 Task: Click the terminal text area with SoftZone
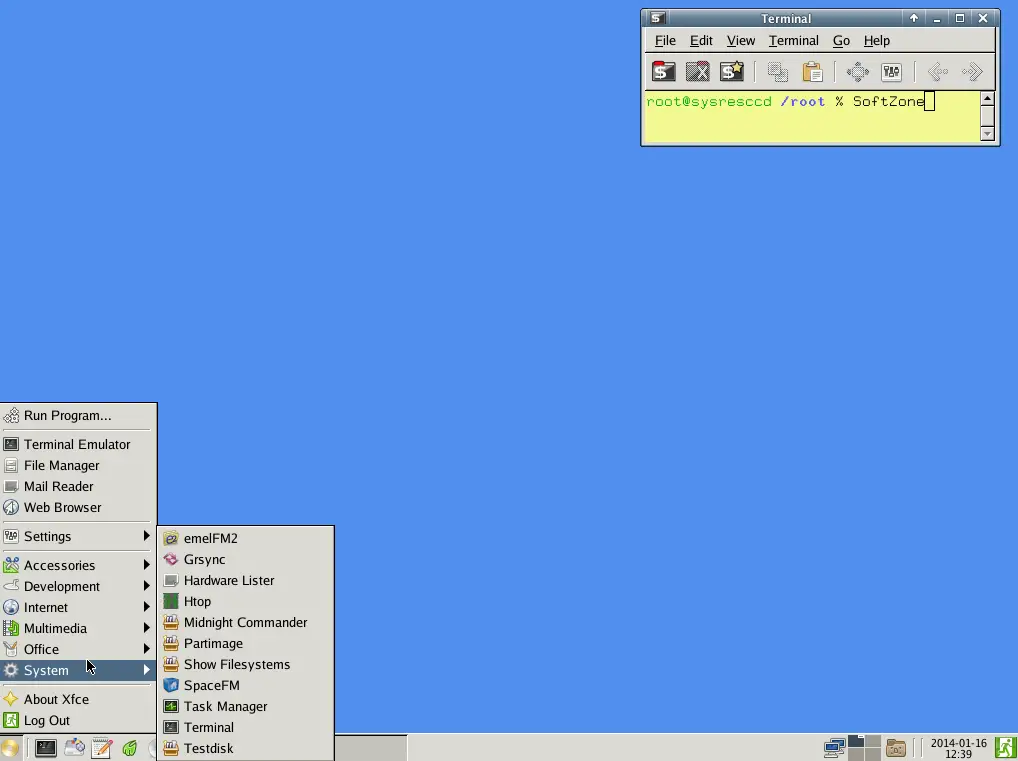pos(812,116)
